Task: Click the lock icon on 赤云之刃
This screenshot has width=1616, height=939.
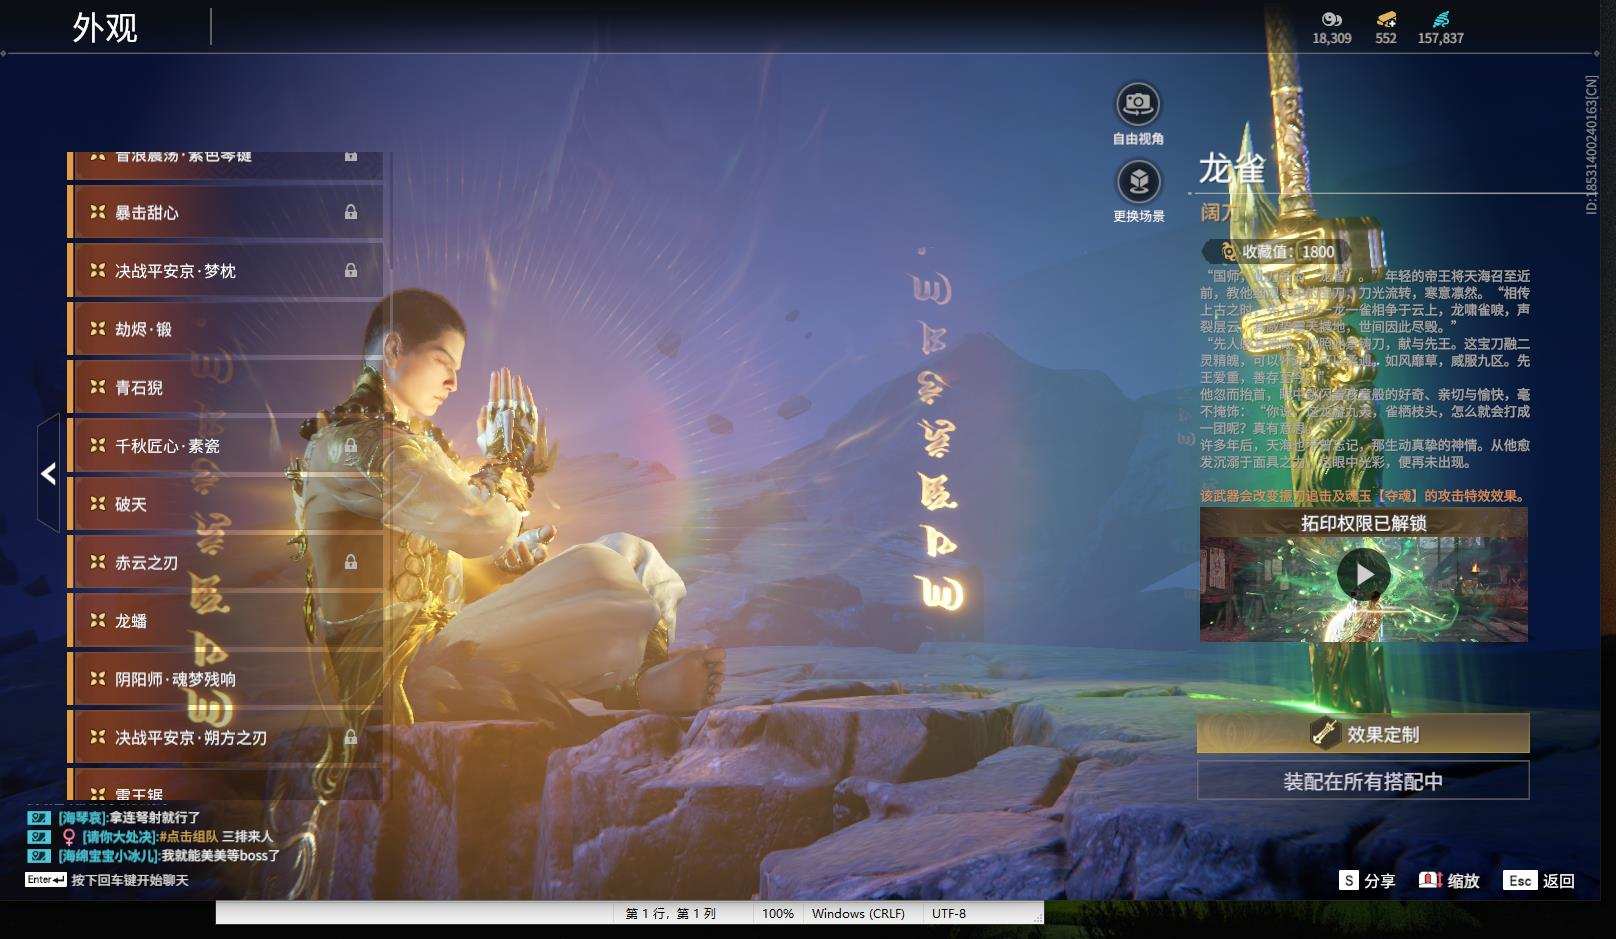Action: click(351, 562)
